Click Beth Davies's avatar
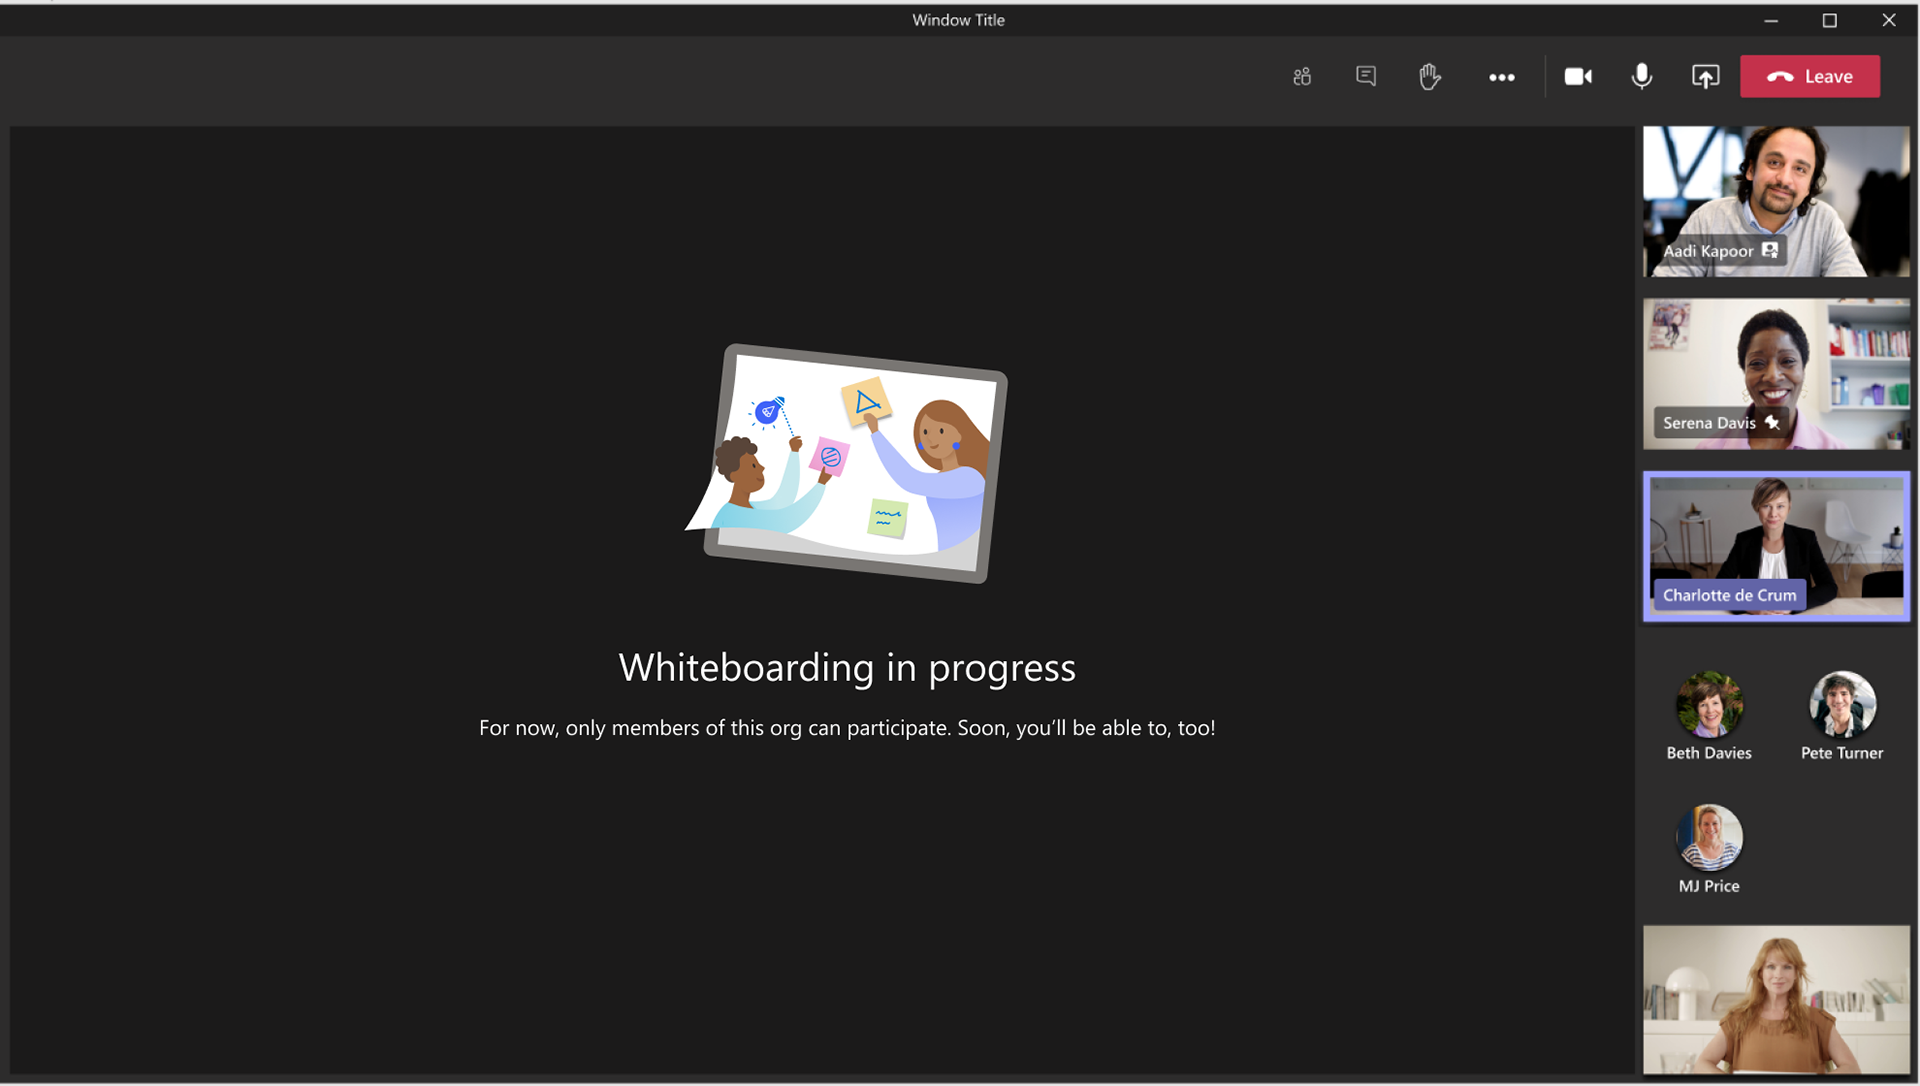 tap(1709, 704)
